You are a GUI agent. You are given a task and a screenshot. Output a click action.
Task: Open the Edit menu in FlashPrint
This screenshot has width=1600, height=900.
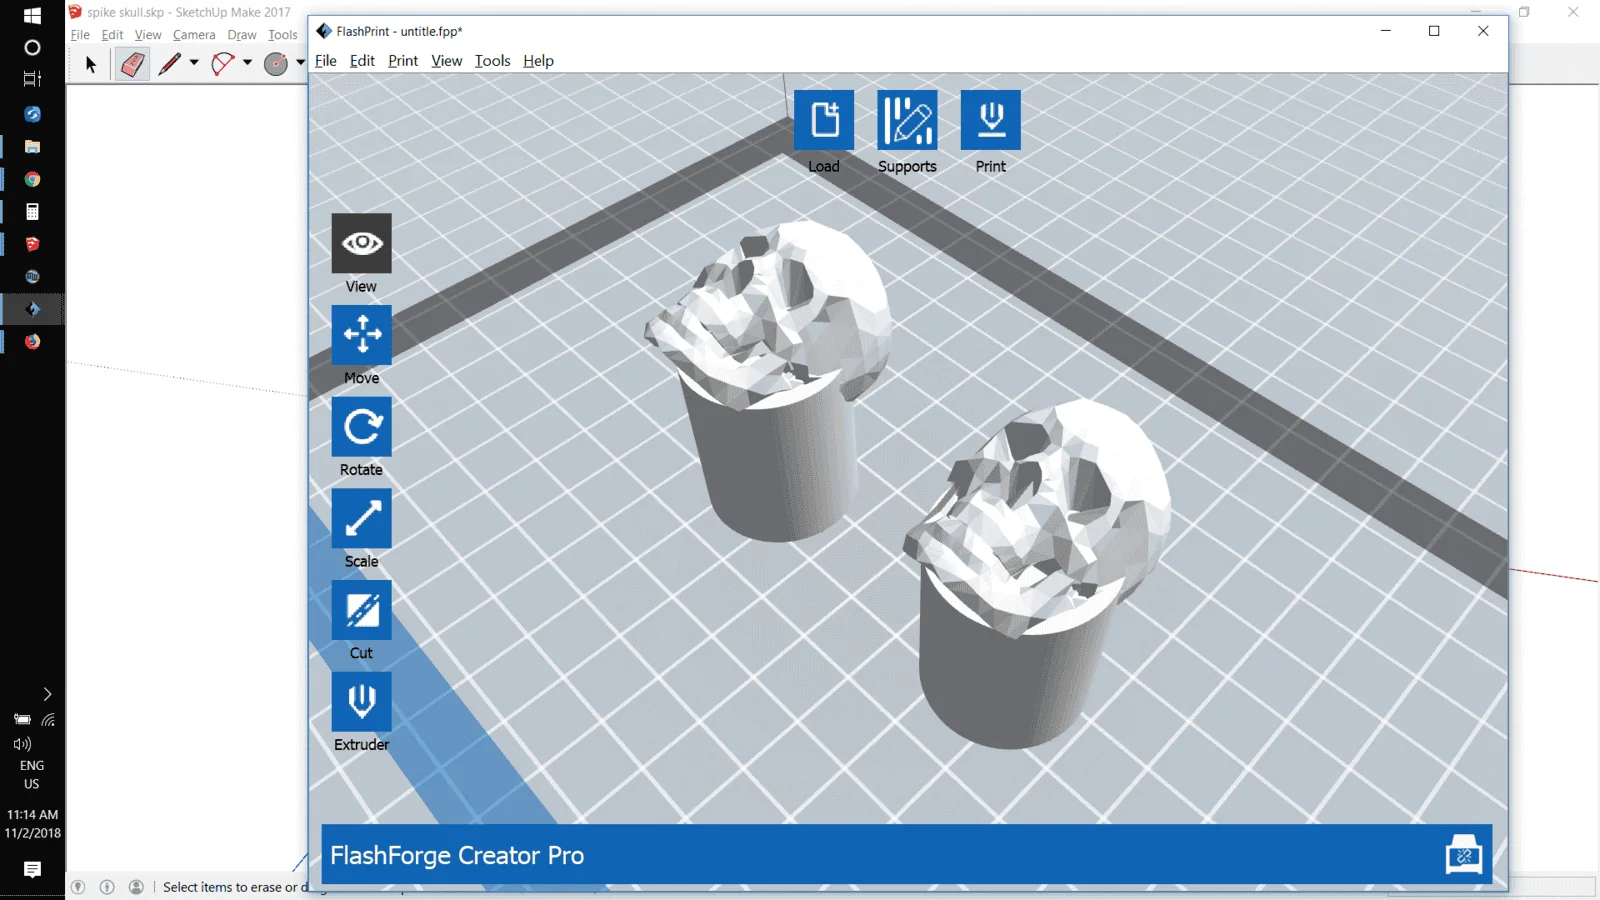pos(362,61)
